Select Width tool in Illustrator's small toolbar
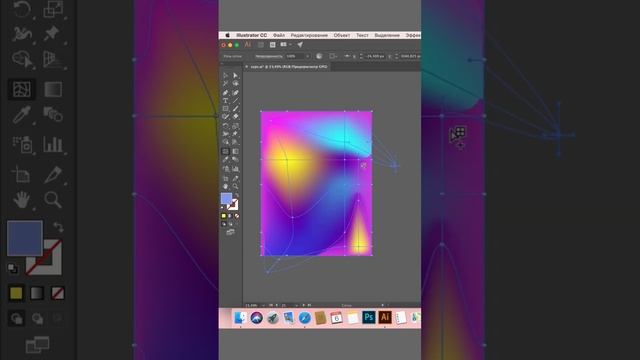This screenshot has width=640, height=360. 225,133
